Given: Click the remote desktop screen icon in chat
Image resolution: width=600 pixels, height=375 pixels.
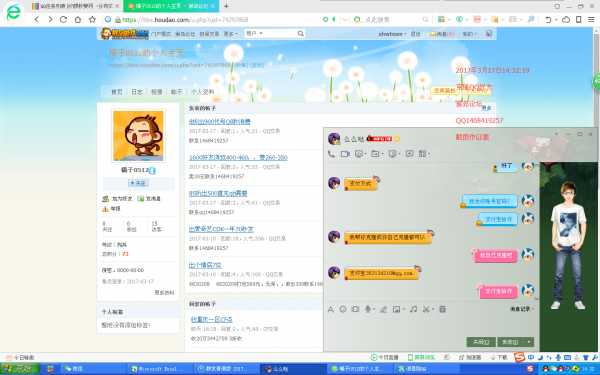Looking at the screenshot, I should [359, 154].
